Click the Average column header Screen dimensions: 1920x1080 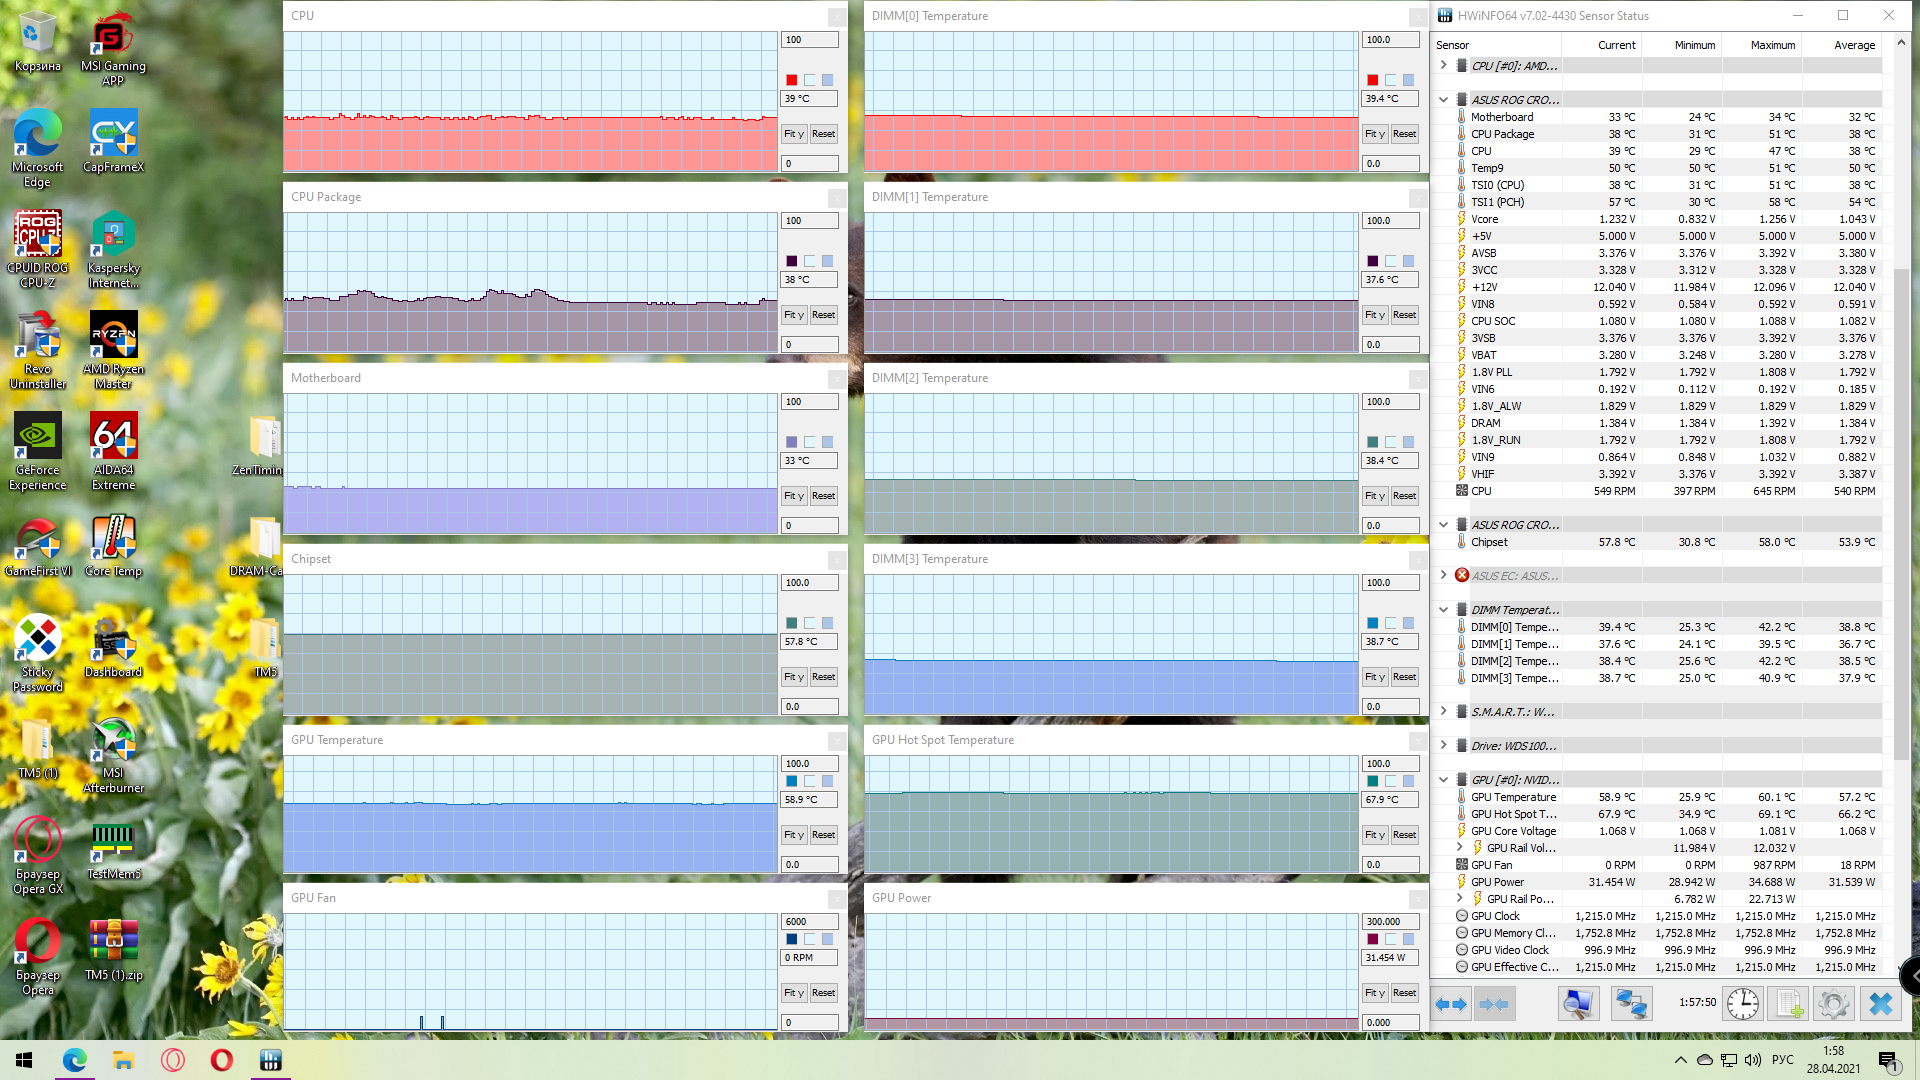tap(1854, 45)
